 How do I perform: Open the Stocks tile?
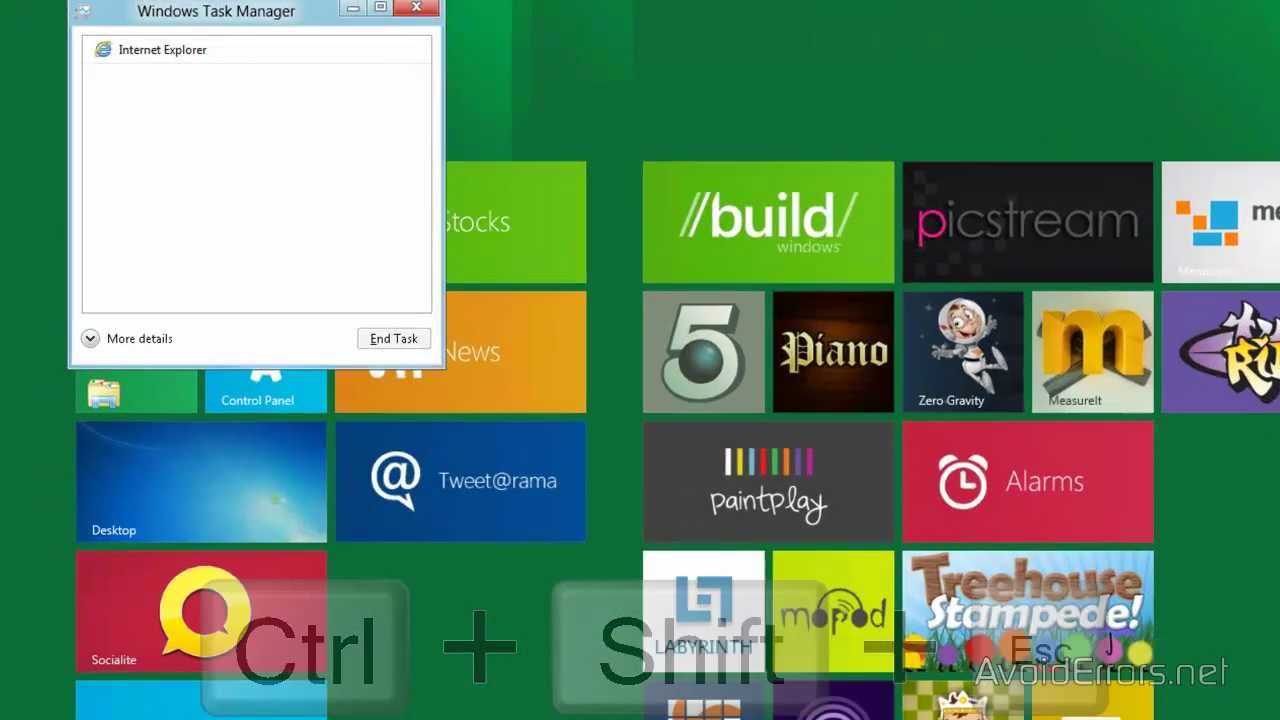pos(516,222)
